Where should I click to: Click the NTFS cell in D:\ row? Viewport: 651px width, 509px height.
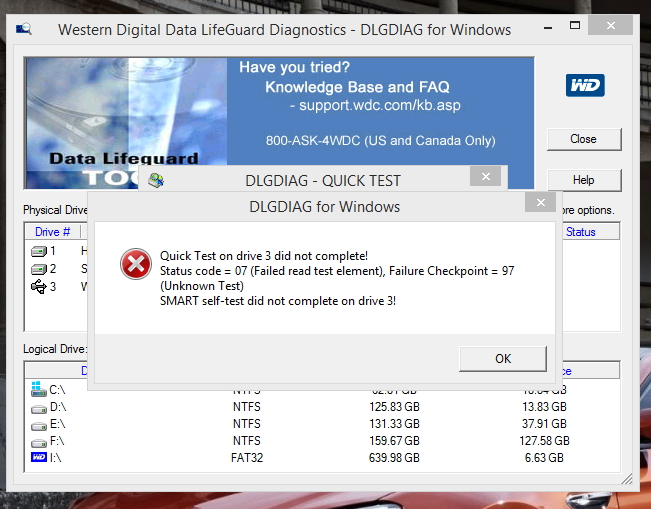click(247, 406)
